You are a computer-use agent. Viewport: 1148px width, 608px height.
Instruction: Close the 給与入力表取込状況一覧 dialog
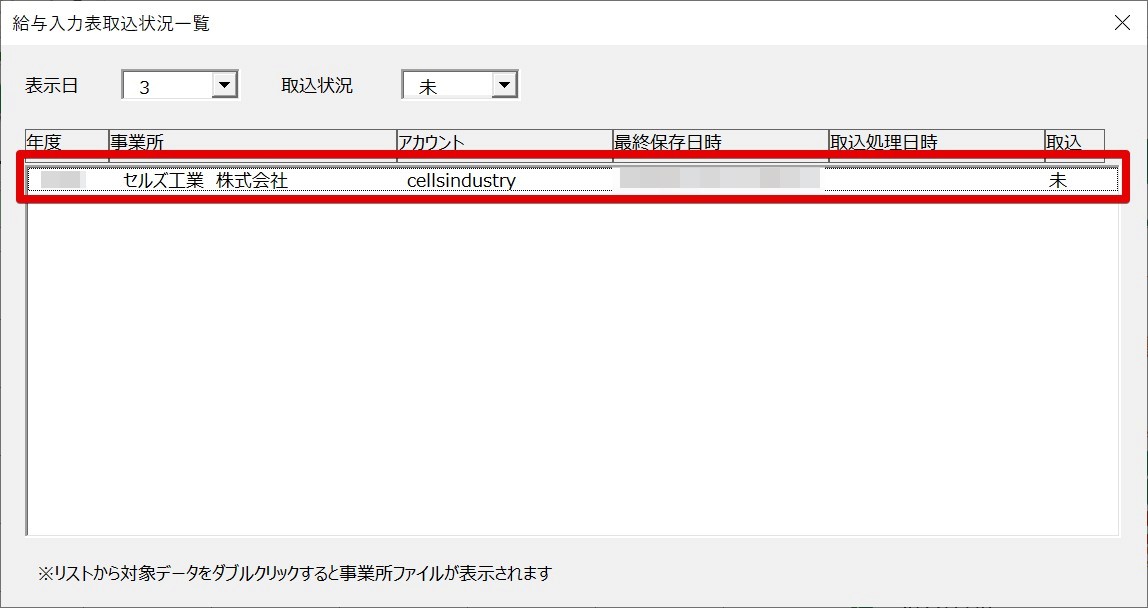point(1122,23)
